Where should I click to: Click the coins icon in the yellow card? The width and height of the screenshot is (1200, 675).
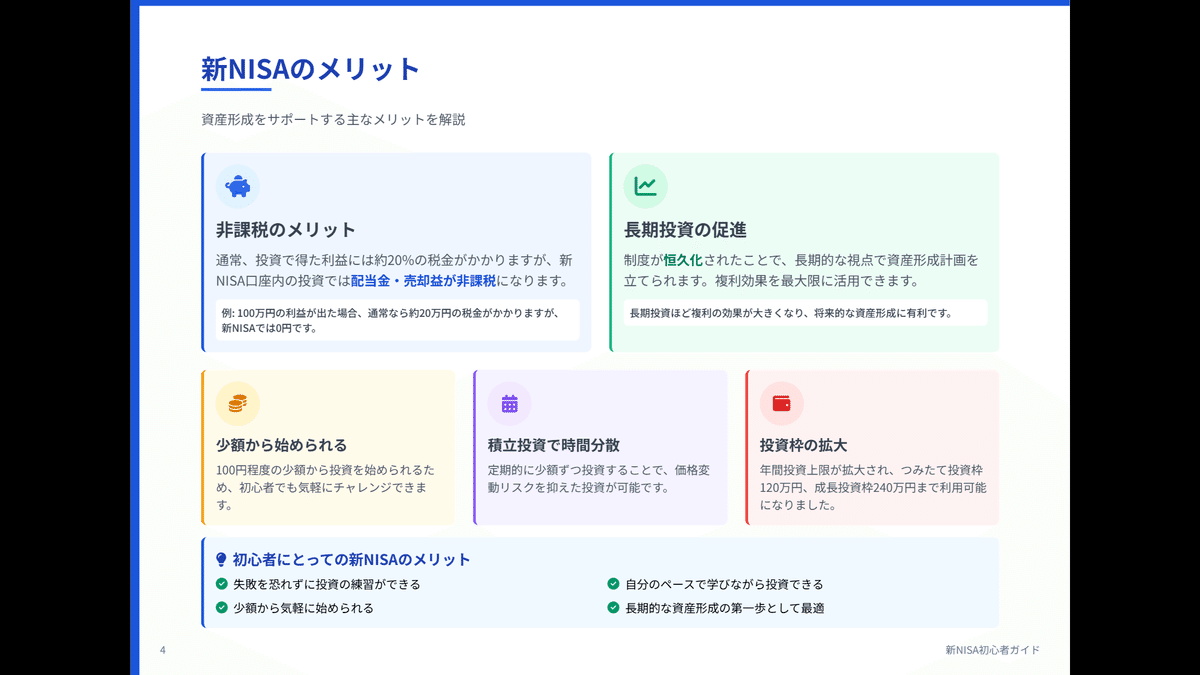pos(236,404)
